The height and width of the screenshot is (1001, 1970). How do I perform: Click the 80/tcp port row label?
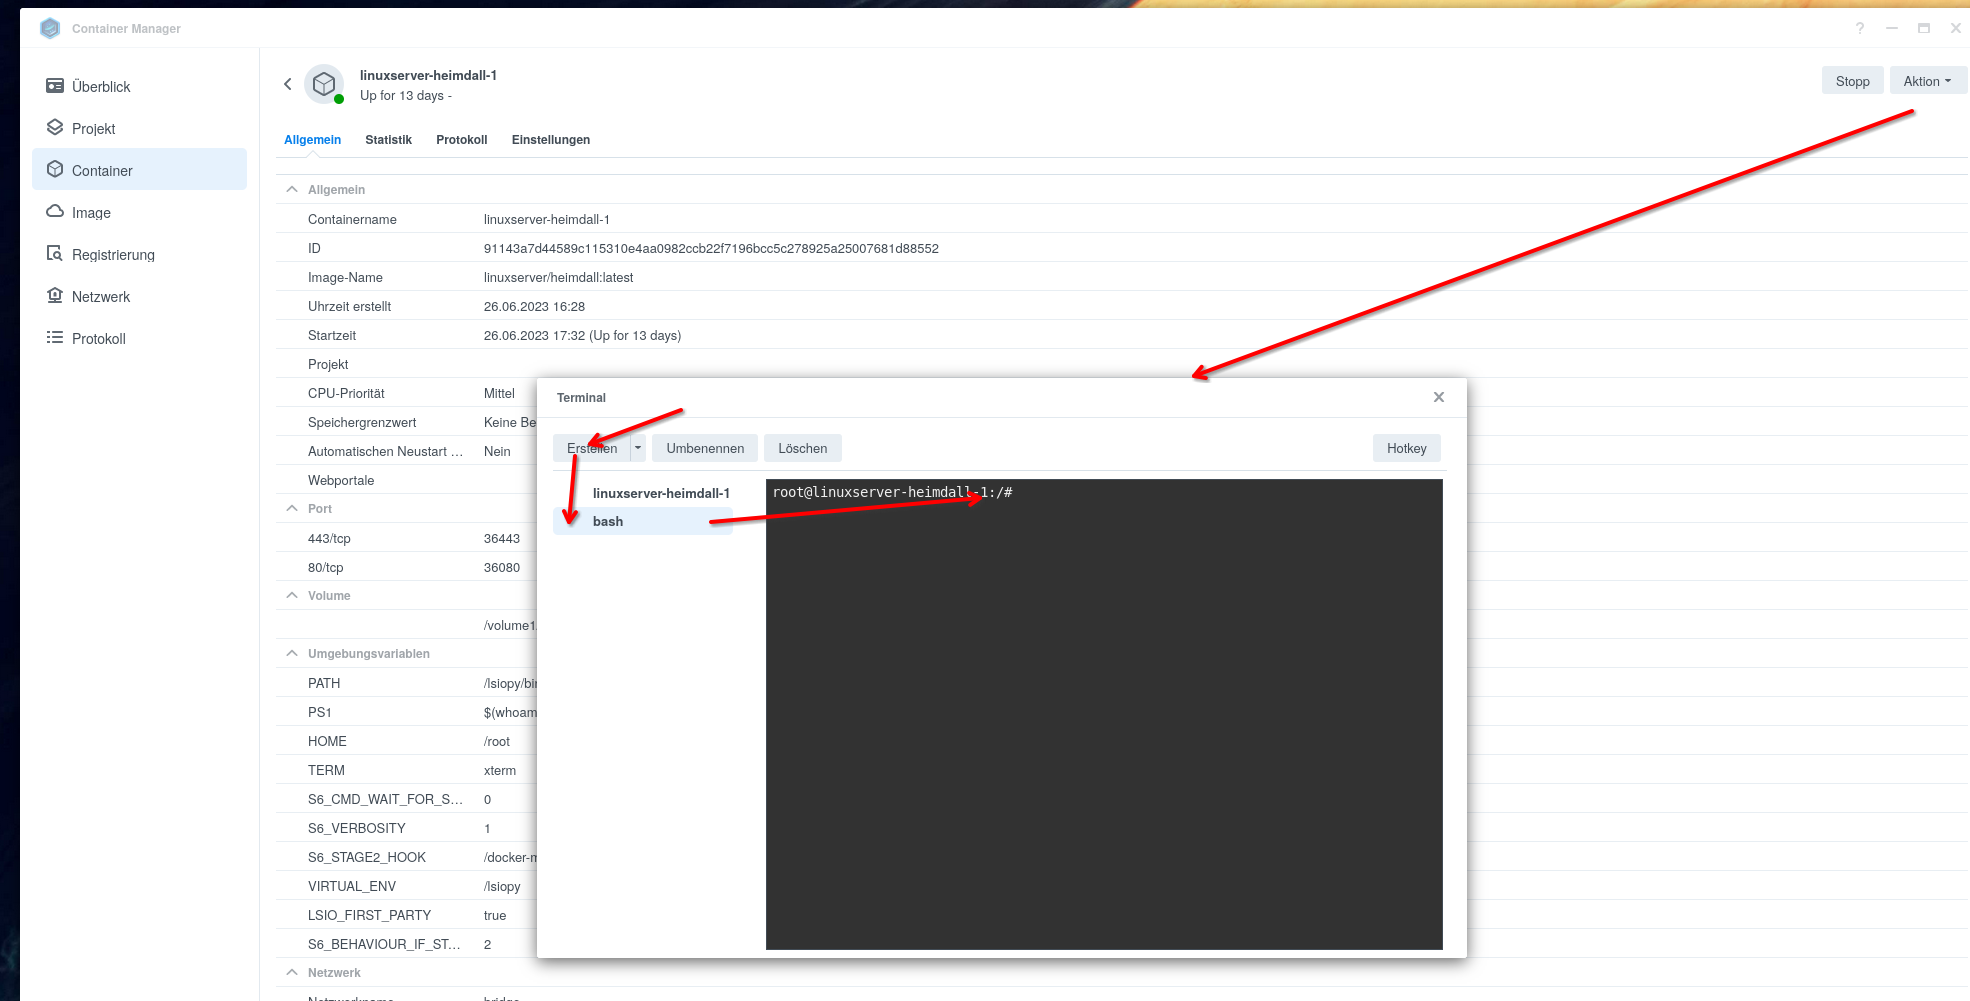pyautogui.click(x=325, y=567)
